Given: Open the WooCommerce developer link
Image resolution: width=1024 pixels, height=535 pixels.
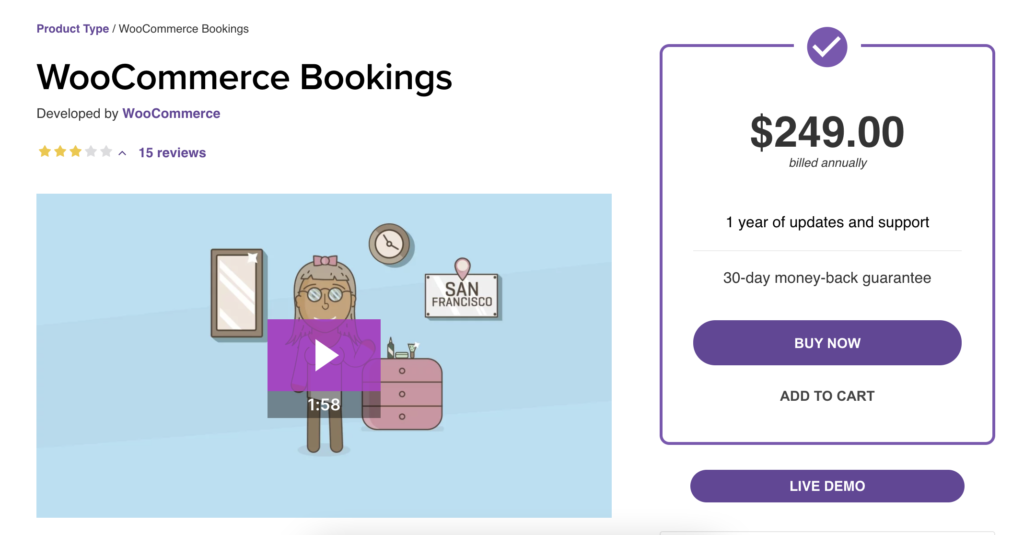Looking at the screenshot, I should coord(171,114).
